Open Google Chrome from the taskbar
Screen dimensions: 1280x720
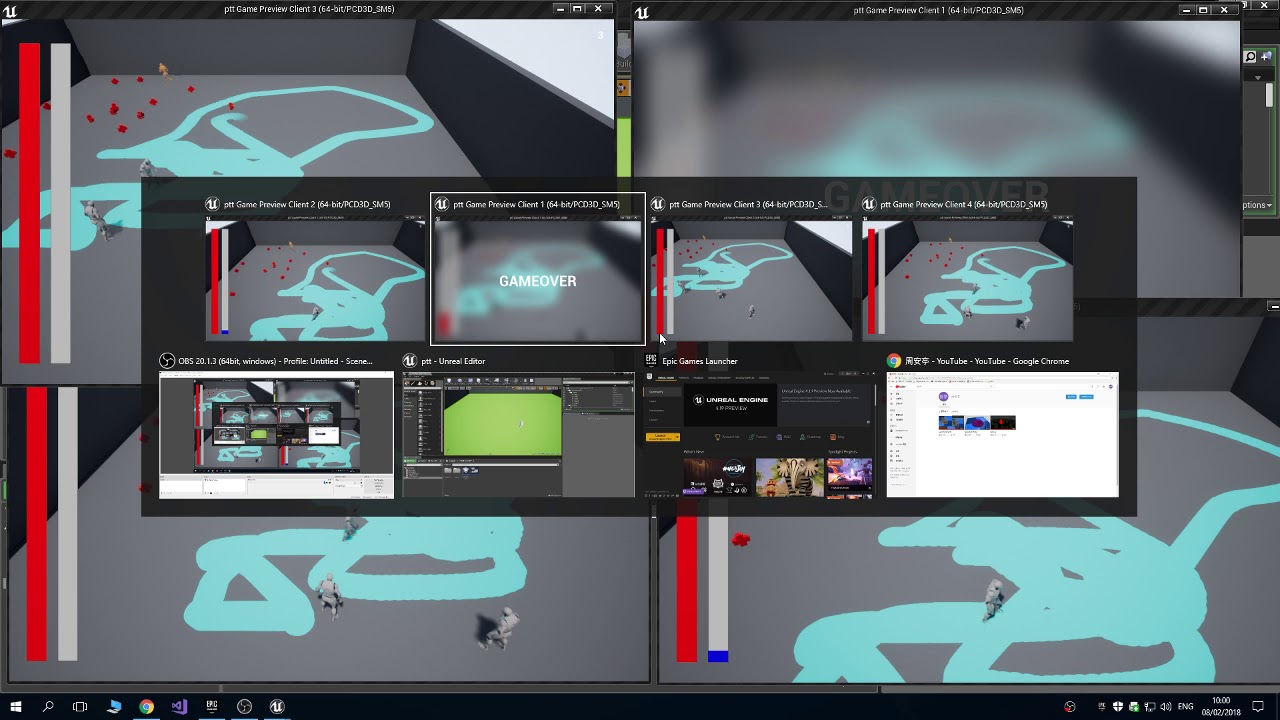point(147,706)
